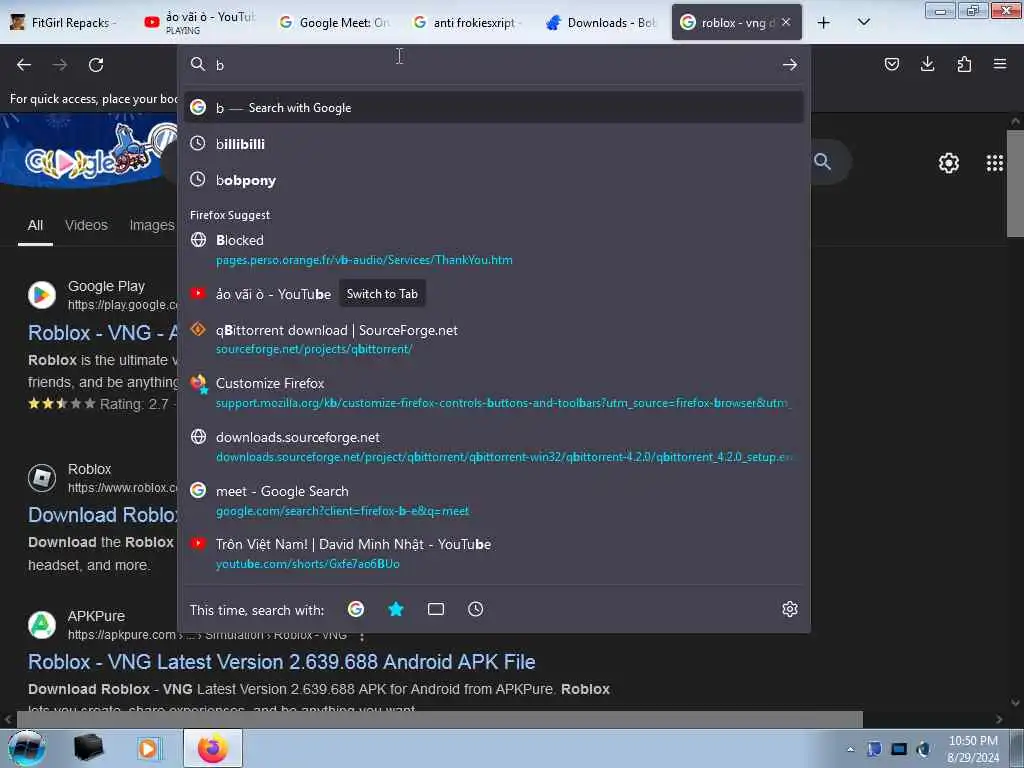The height and width of the screenshot is (768, 1024).
Task: Expand the list all tabs chevron
Action: 863,22
